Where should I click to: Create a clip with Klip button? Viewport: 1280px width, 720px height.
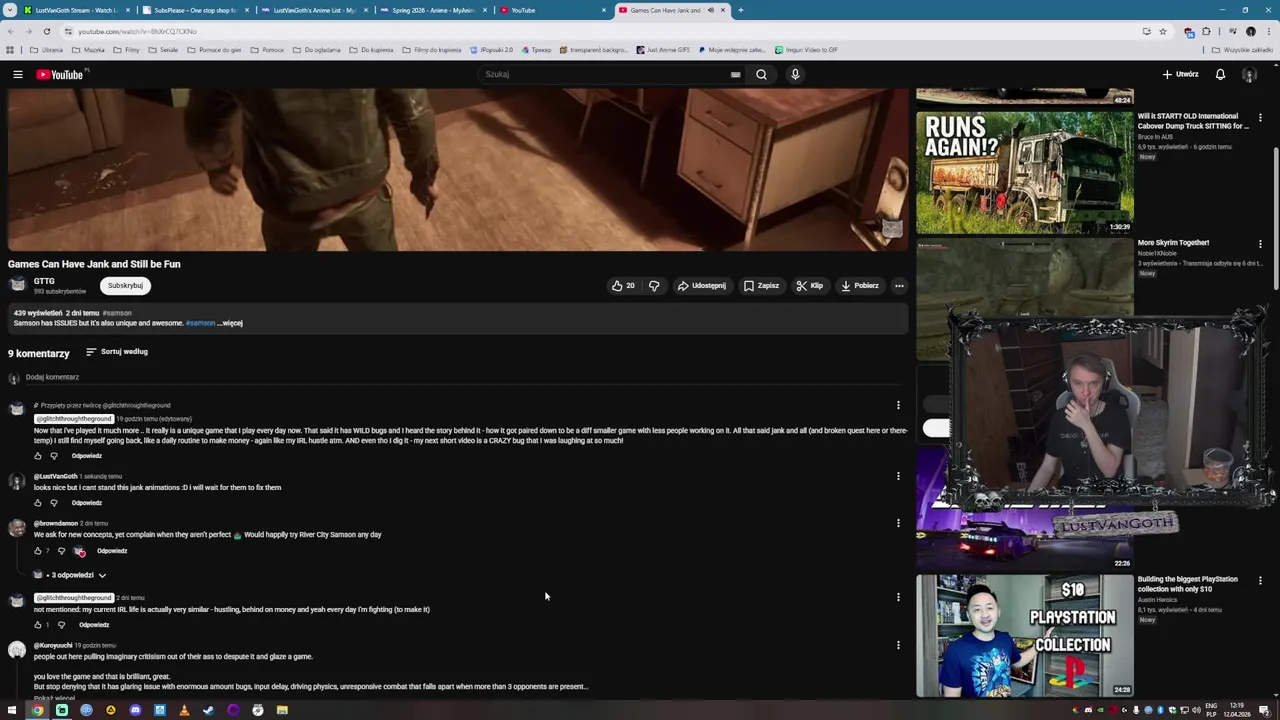(x=810, y=286)
